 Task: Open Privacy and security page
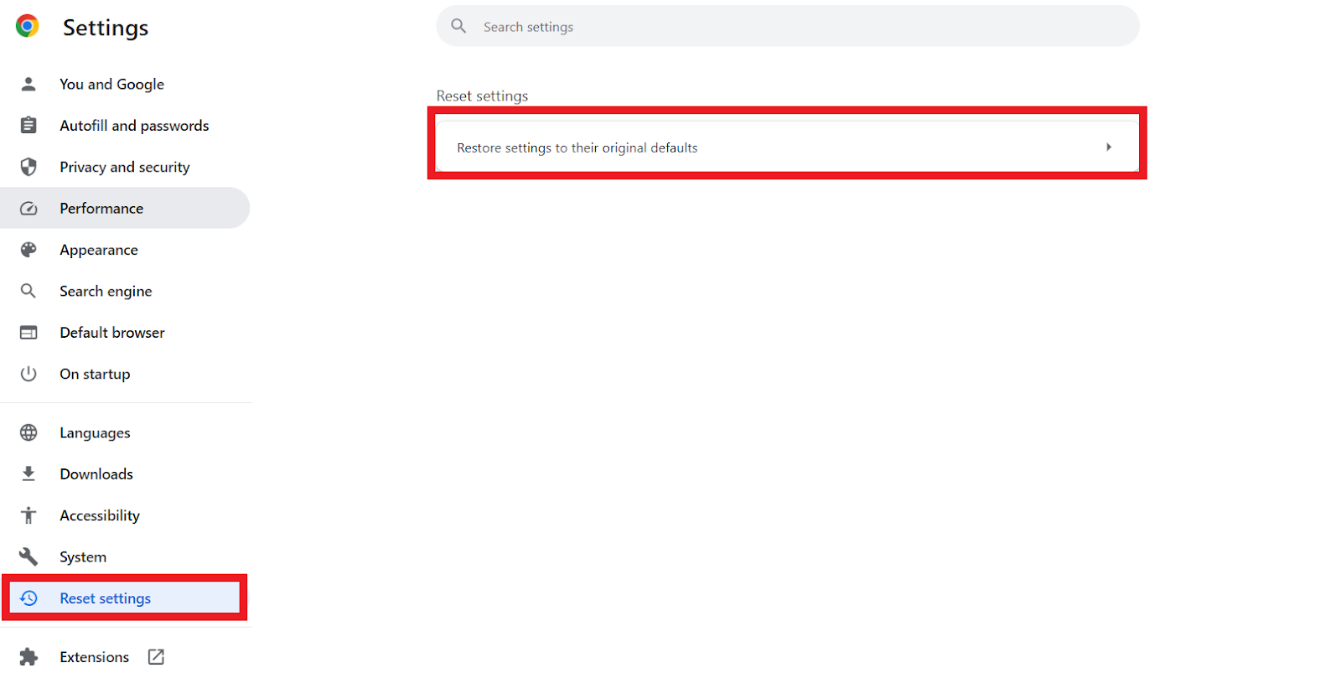tap(125, 167)
